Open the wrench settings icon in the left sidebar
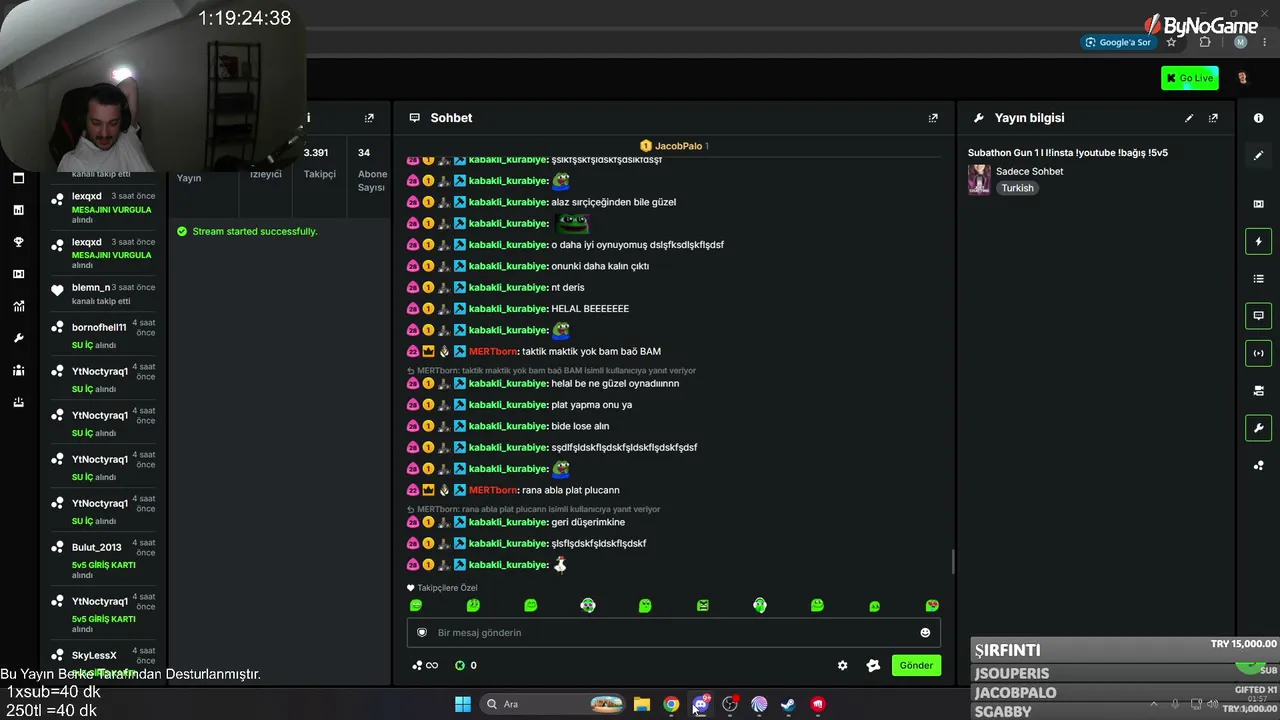Viewport: 1280px width, 720px height. 18,338
